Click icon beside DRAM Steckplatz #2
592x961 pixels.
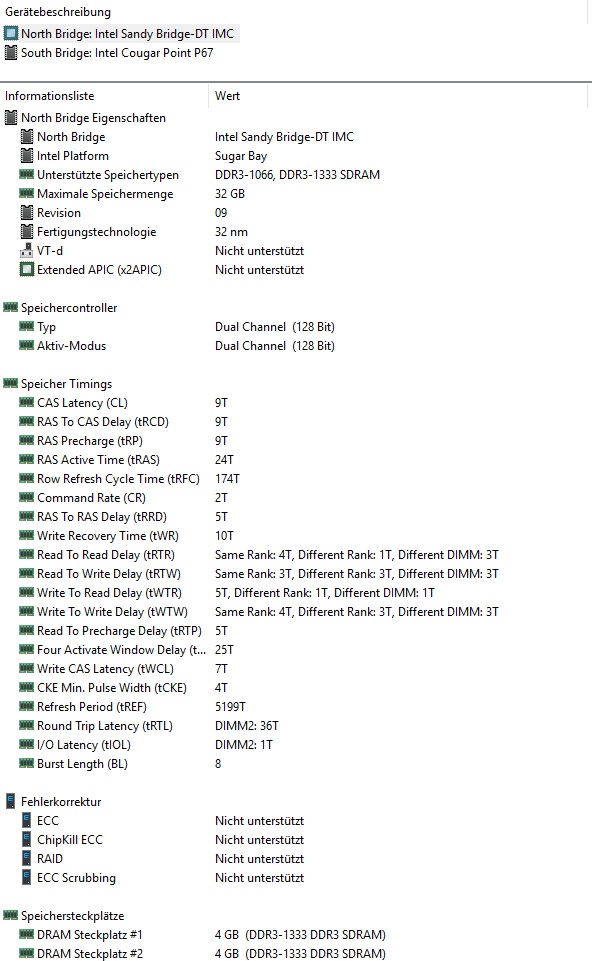pyautogui.click(x=26, y=954)
